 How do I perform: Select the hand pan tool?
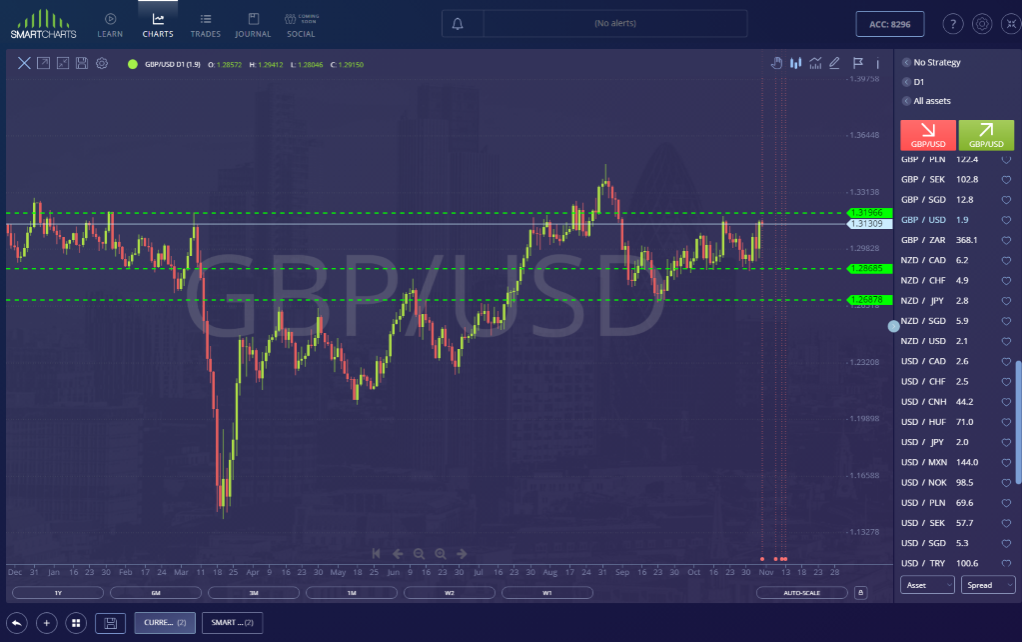776,63
